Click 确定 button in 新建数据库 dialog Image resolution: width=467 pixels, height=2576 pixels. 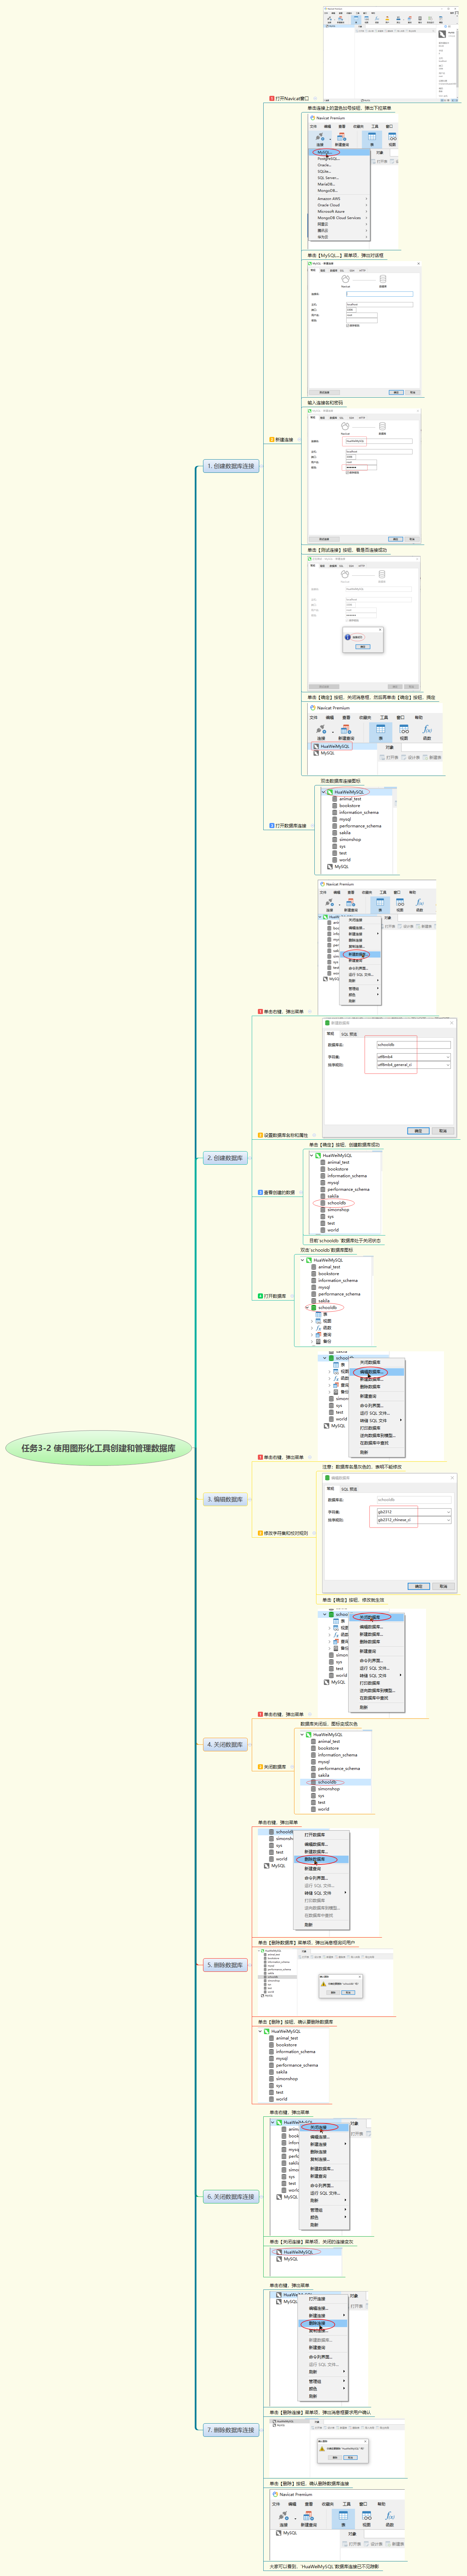418,1131
